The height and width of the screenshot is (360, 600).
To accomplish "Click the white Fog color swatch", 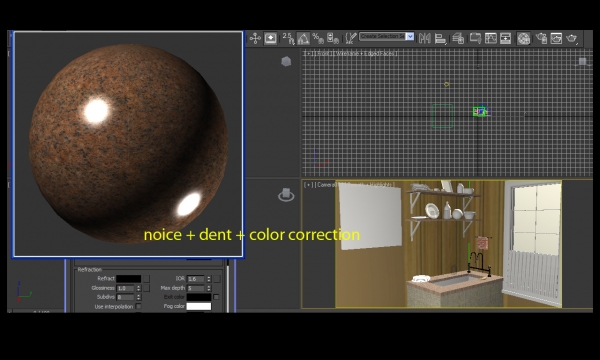I will point(199,306).
